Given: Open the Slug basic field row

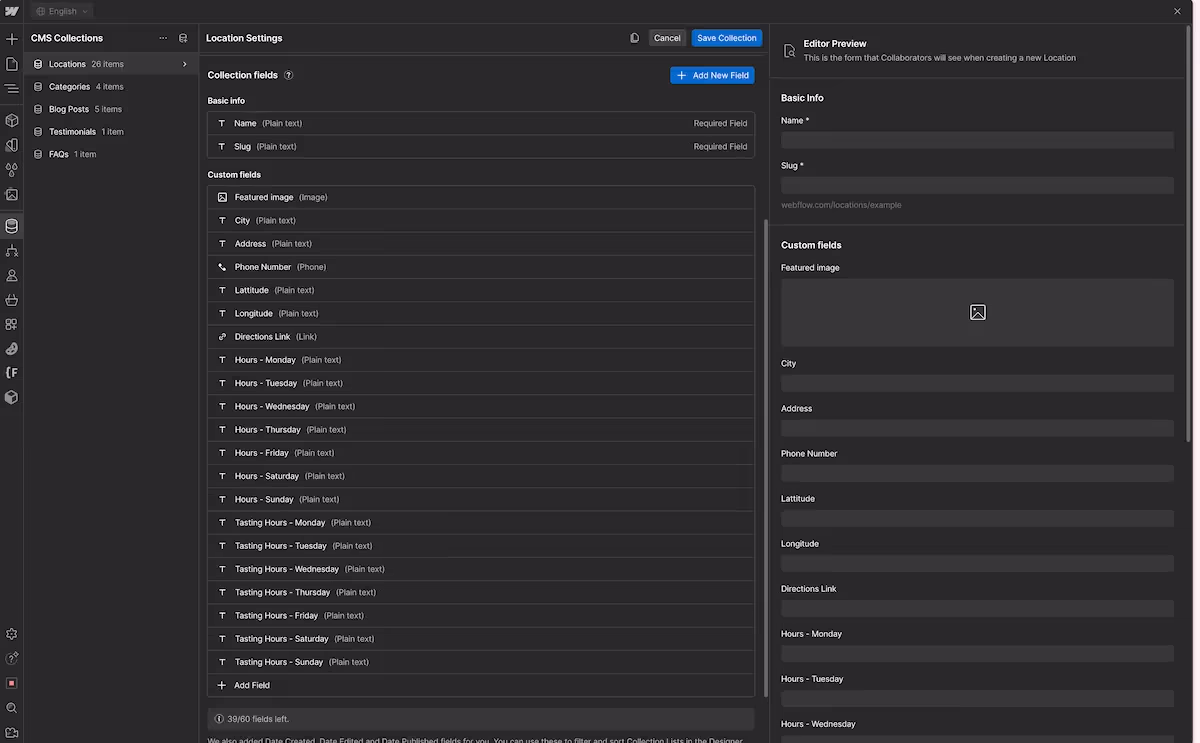Looking at the screenshot, I should point(481,146).
